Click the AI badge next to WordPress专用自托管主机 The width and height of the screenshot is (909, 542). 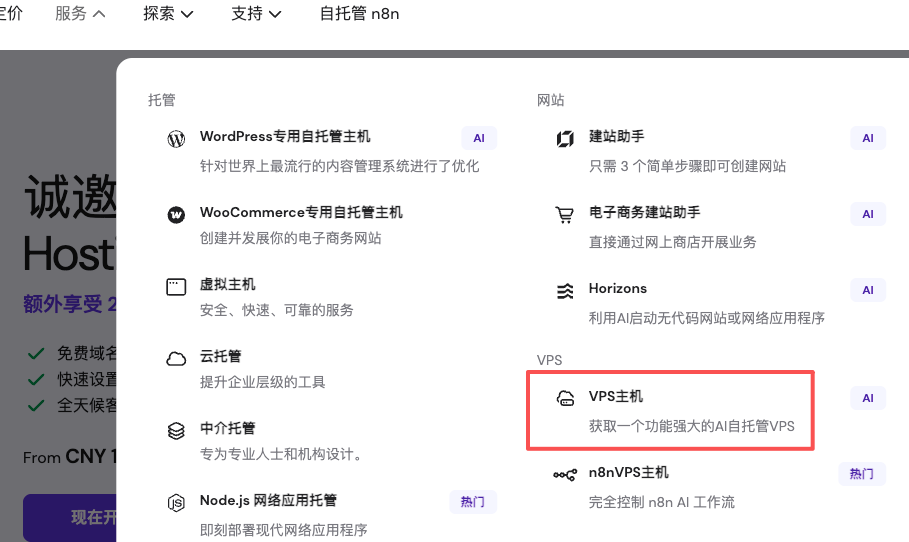coord(479,138)
